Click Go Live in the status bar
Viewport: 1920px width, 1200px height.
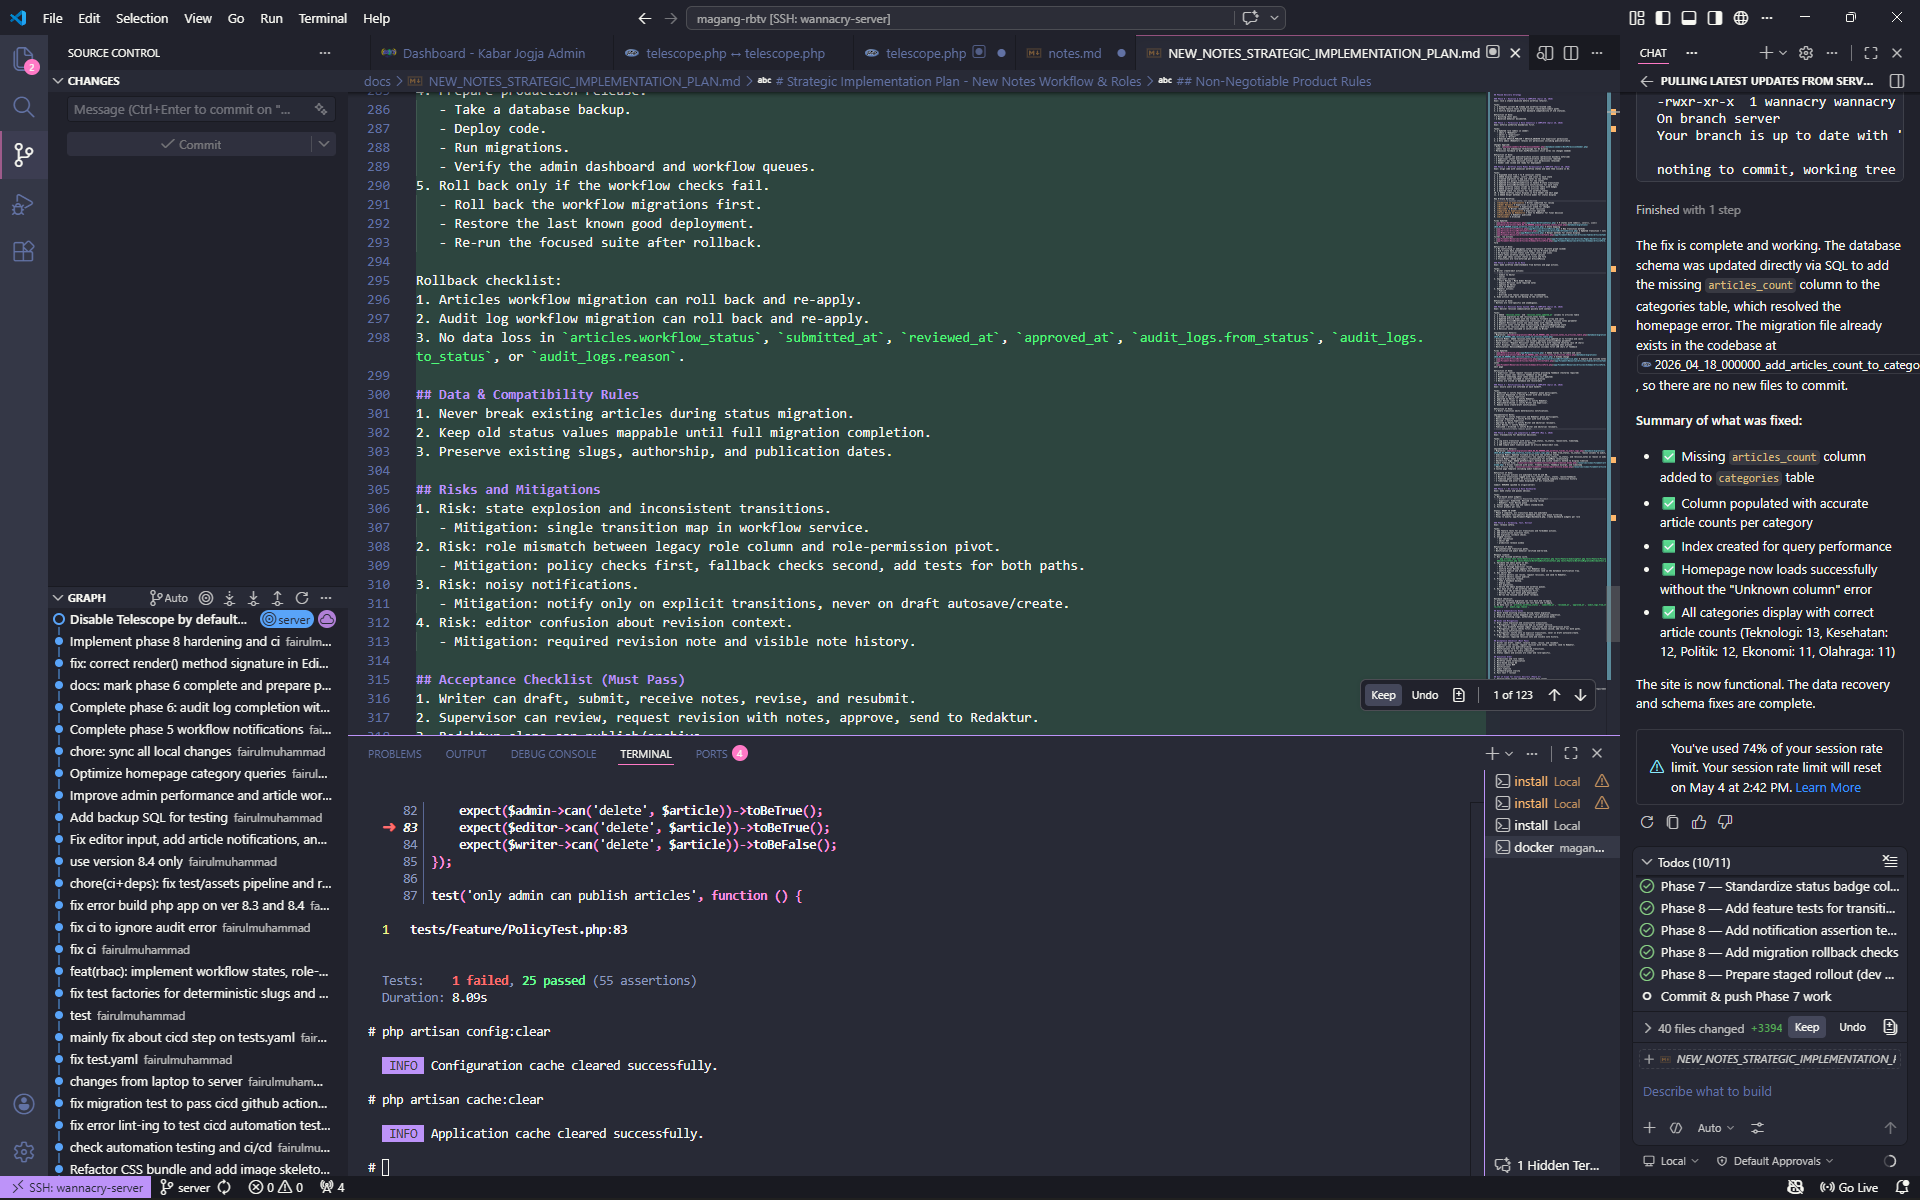[x=1849, y=1188]
